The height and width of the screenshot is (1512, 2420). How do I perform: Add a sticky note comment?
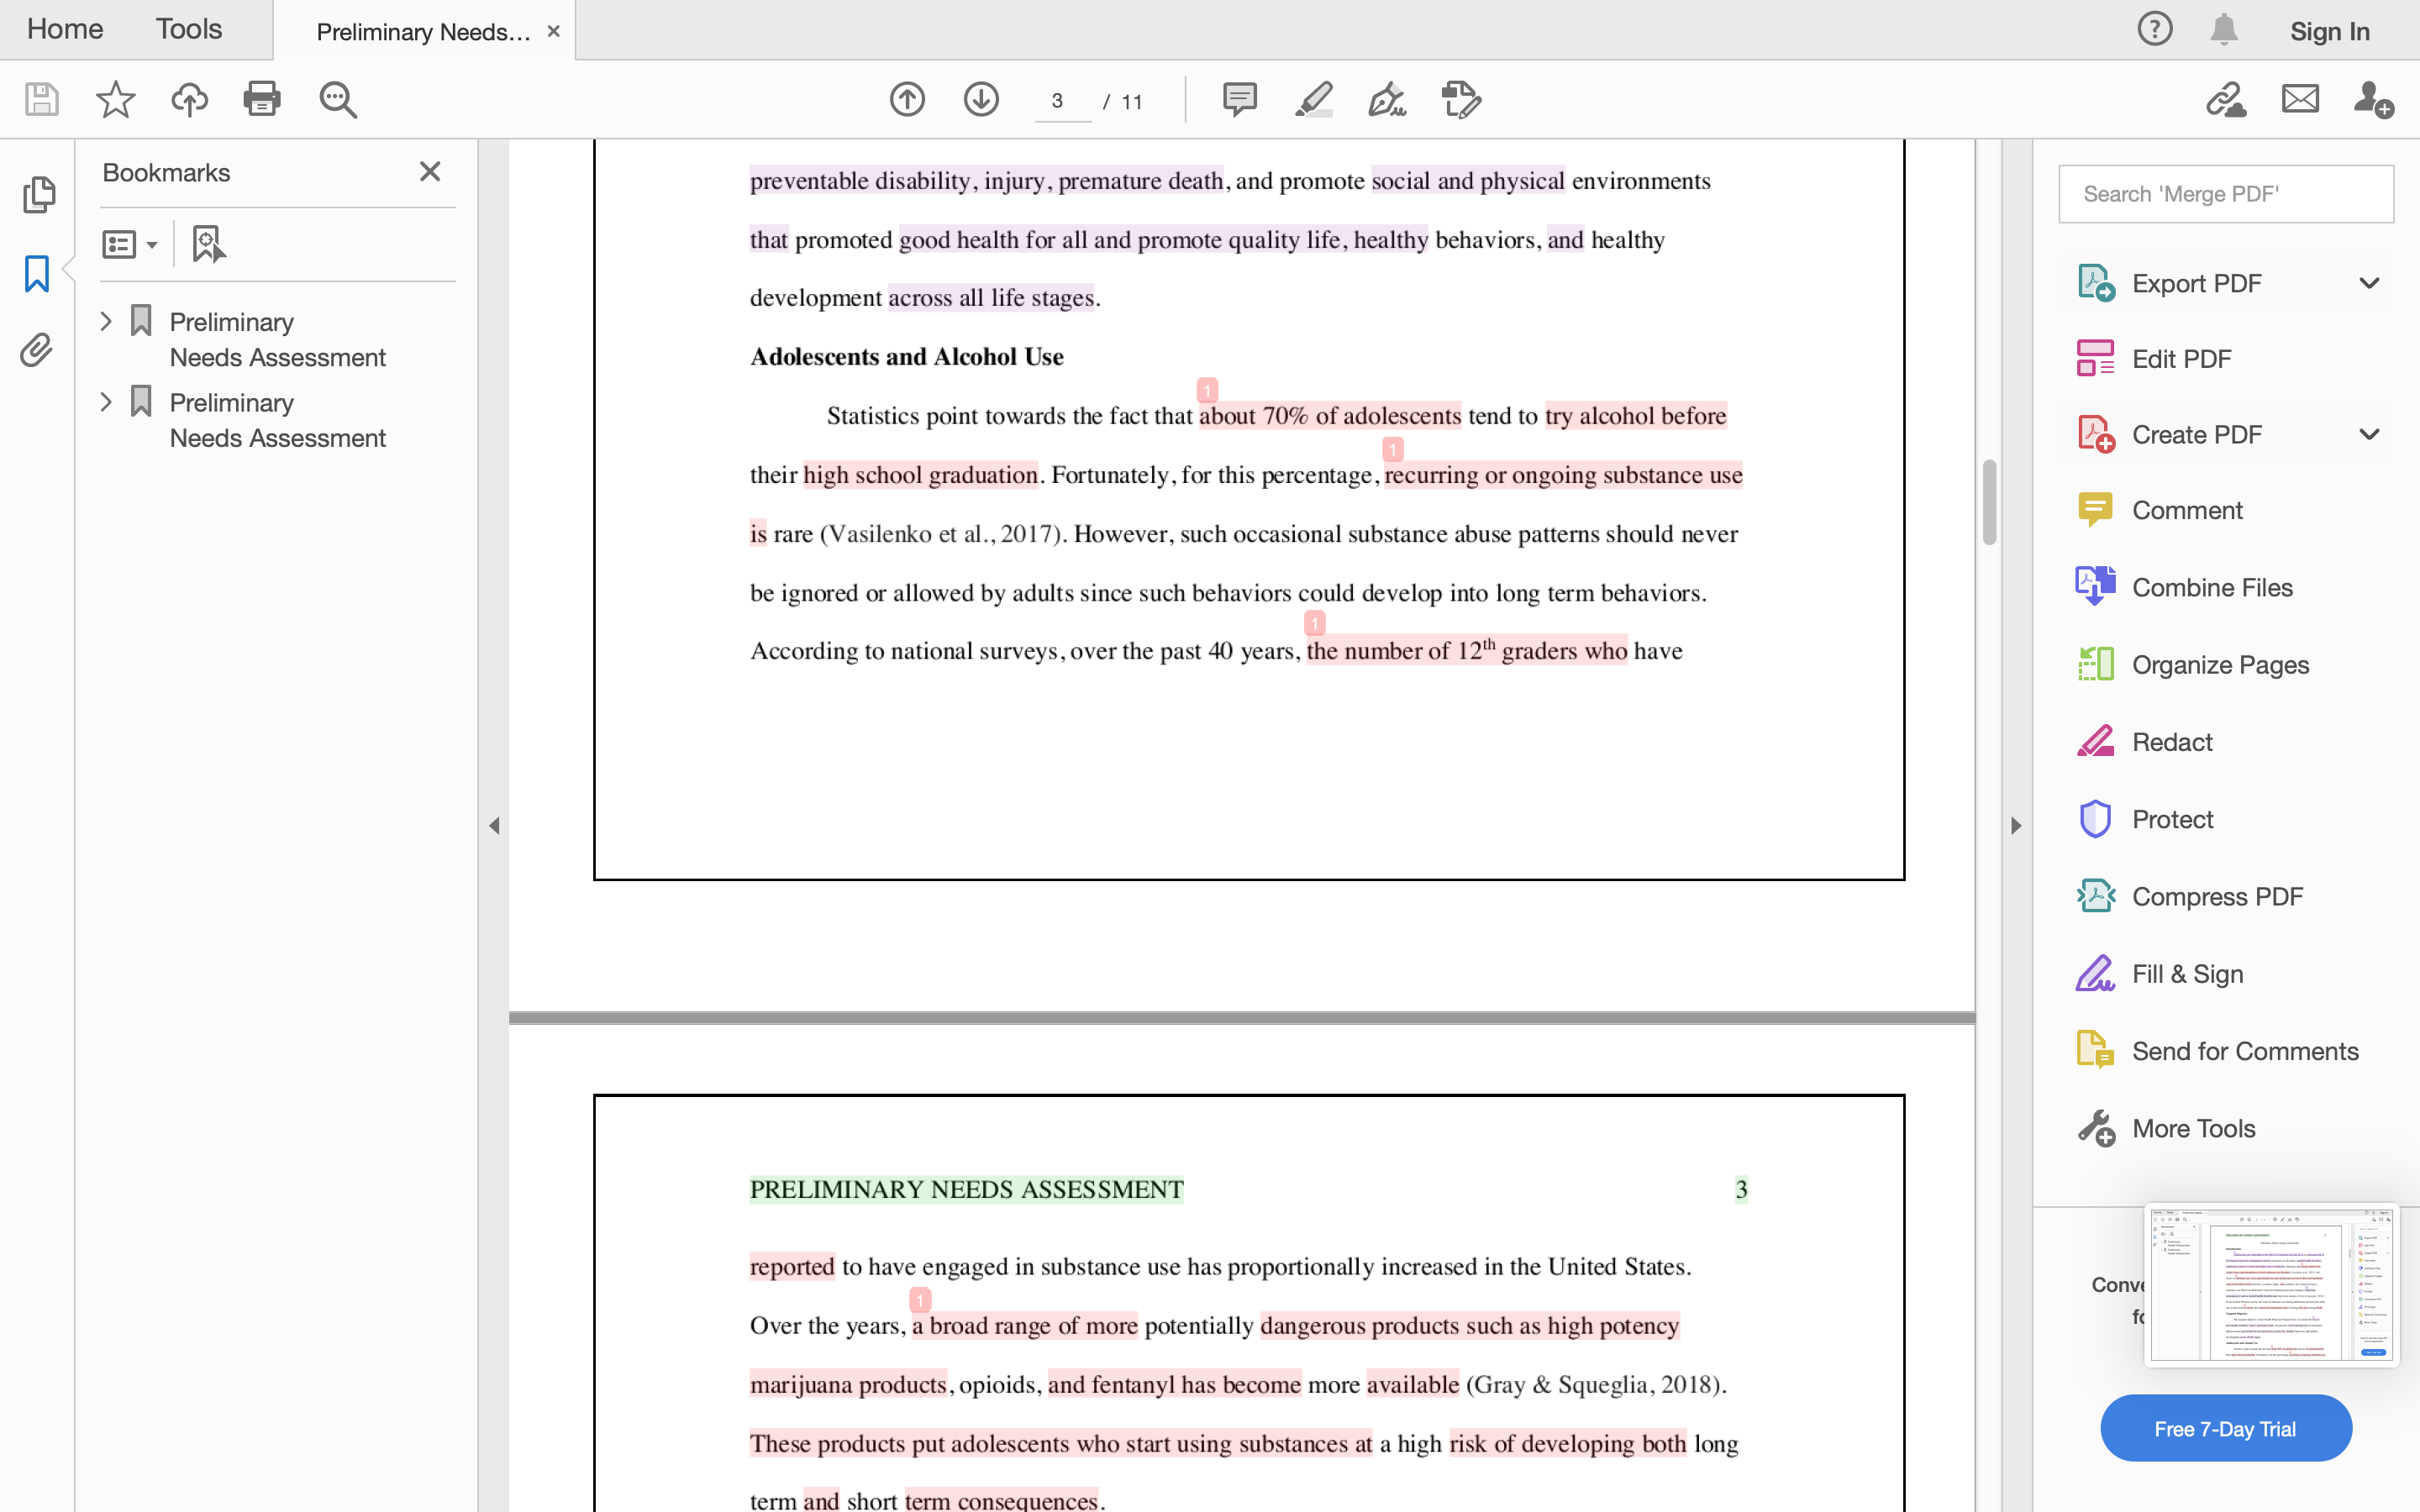[x=1239, y=99]
